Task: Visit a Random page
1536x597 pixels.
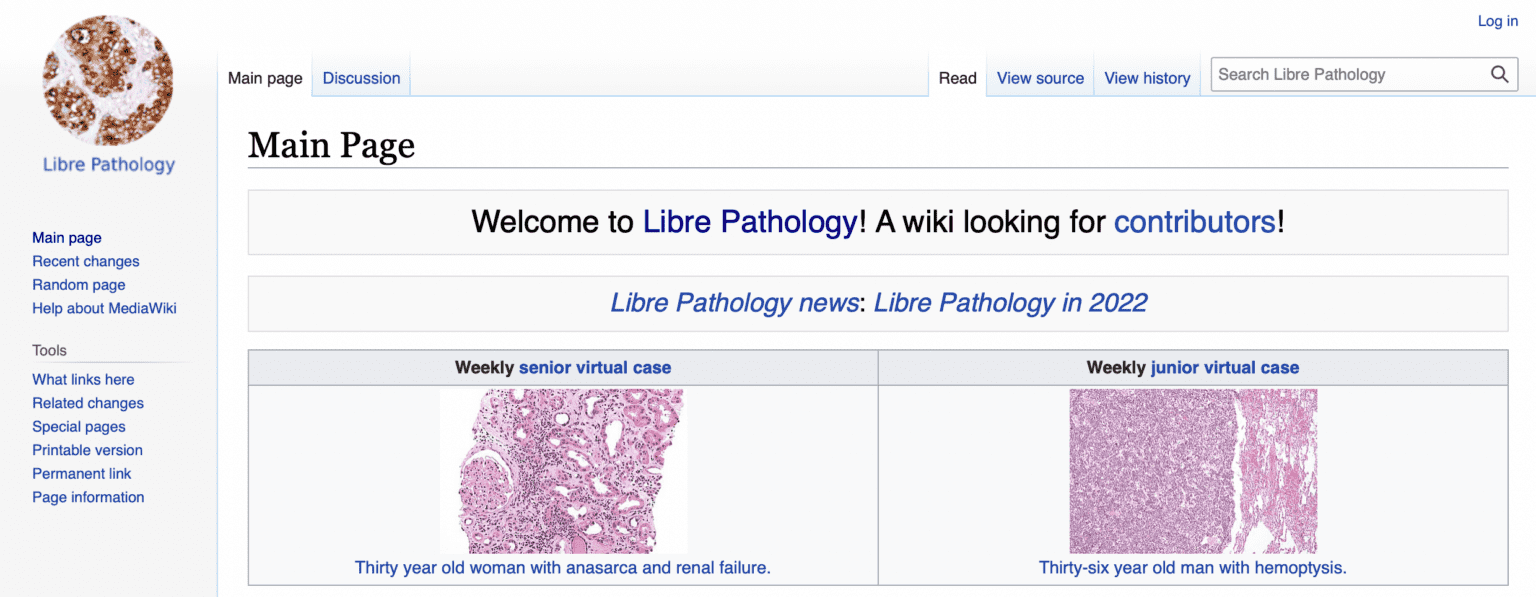Action: (x=78, y=284)
